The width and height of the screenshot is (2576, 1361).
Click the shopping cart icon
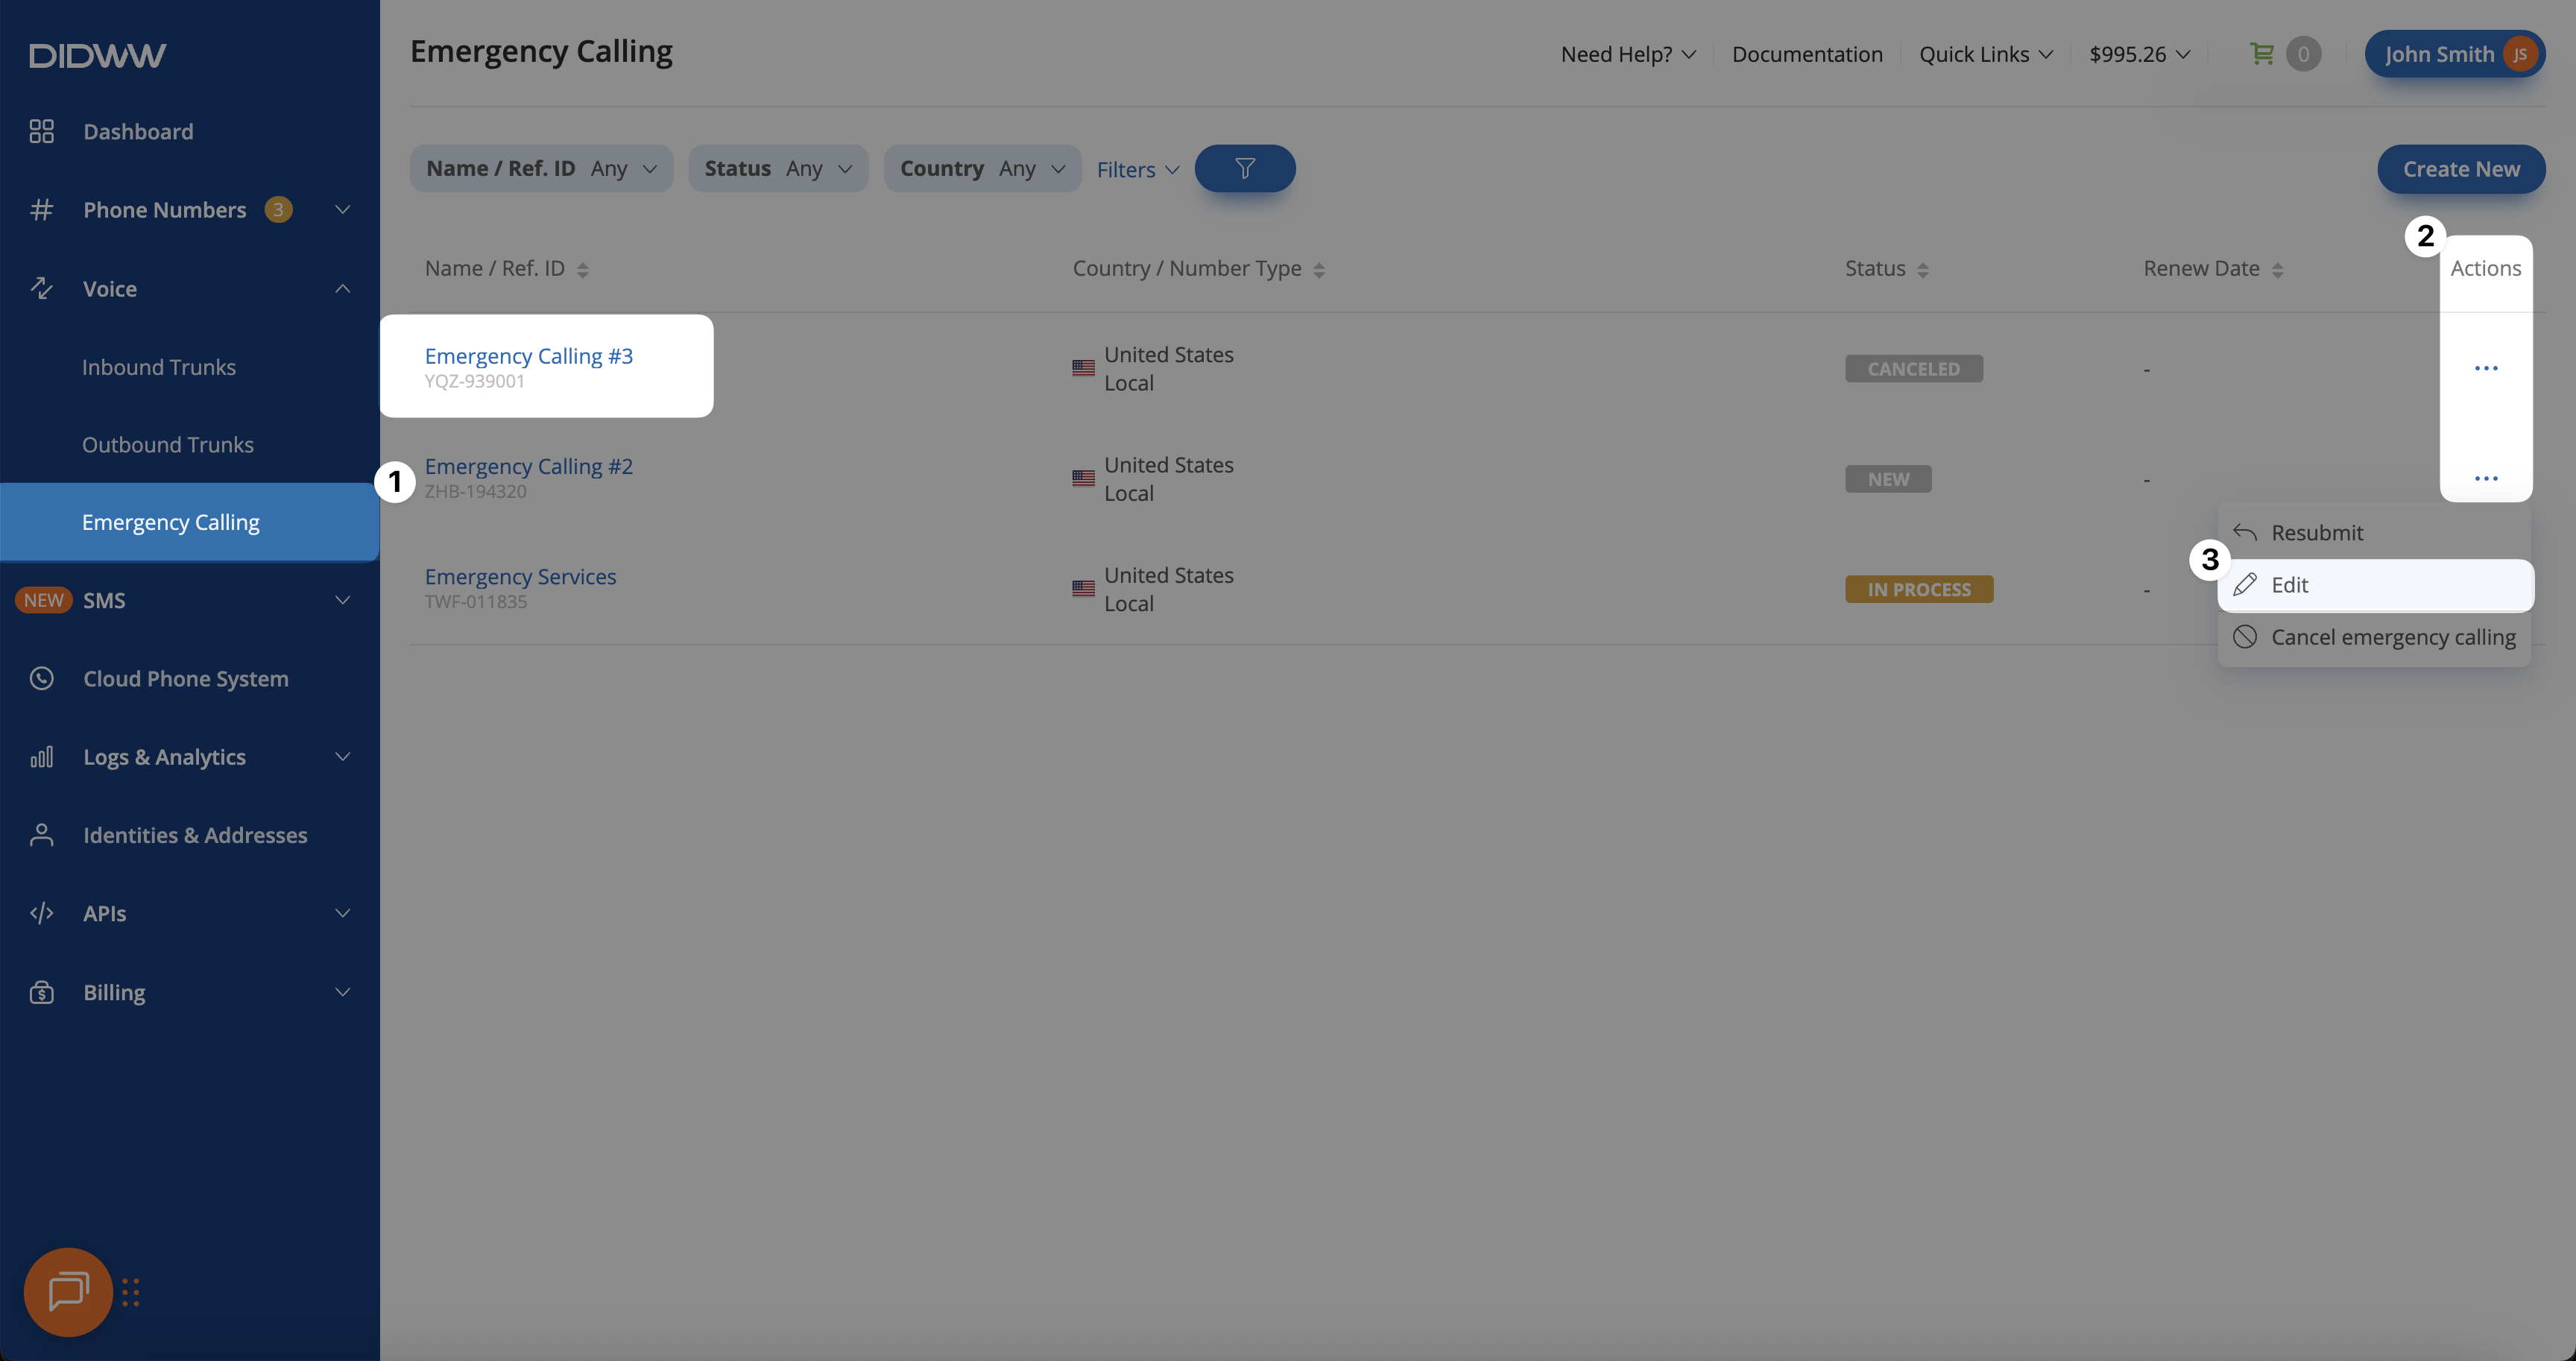[x=2261, y=54]
